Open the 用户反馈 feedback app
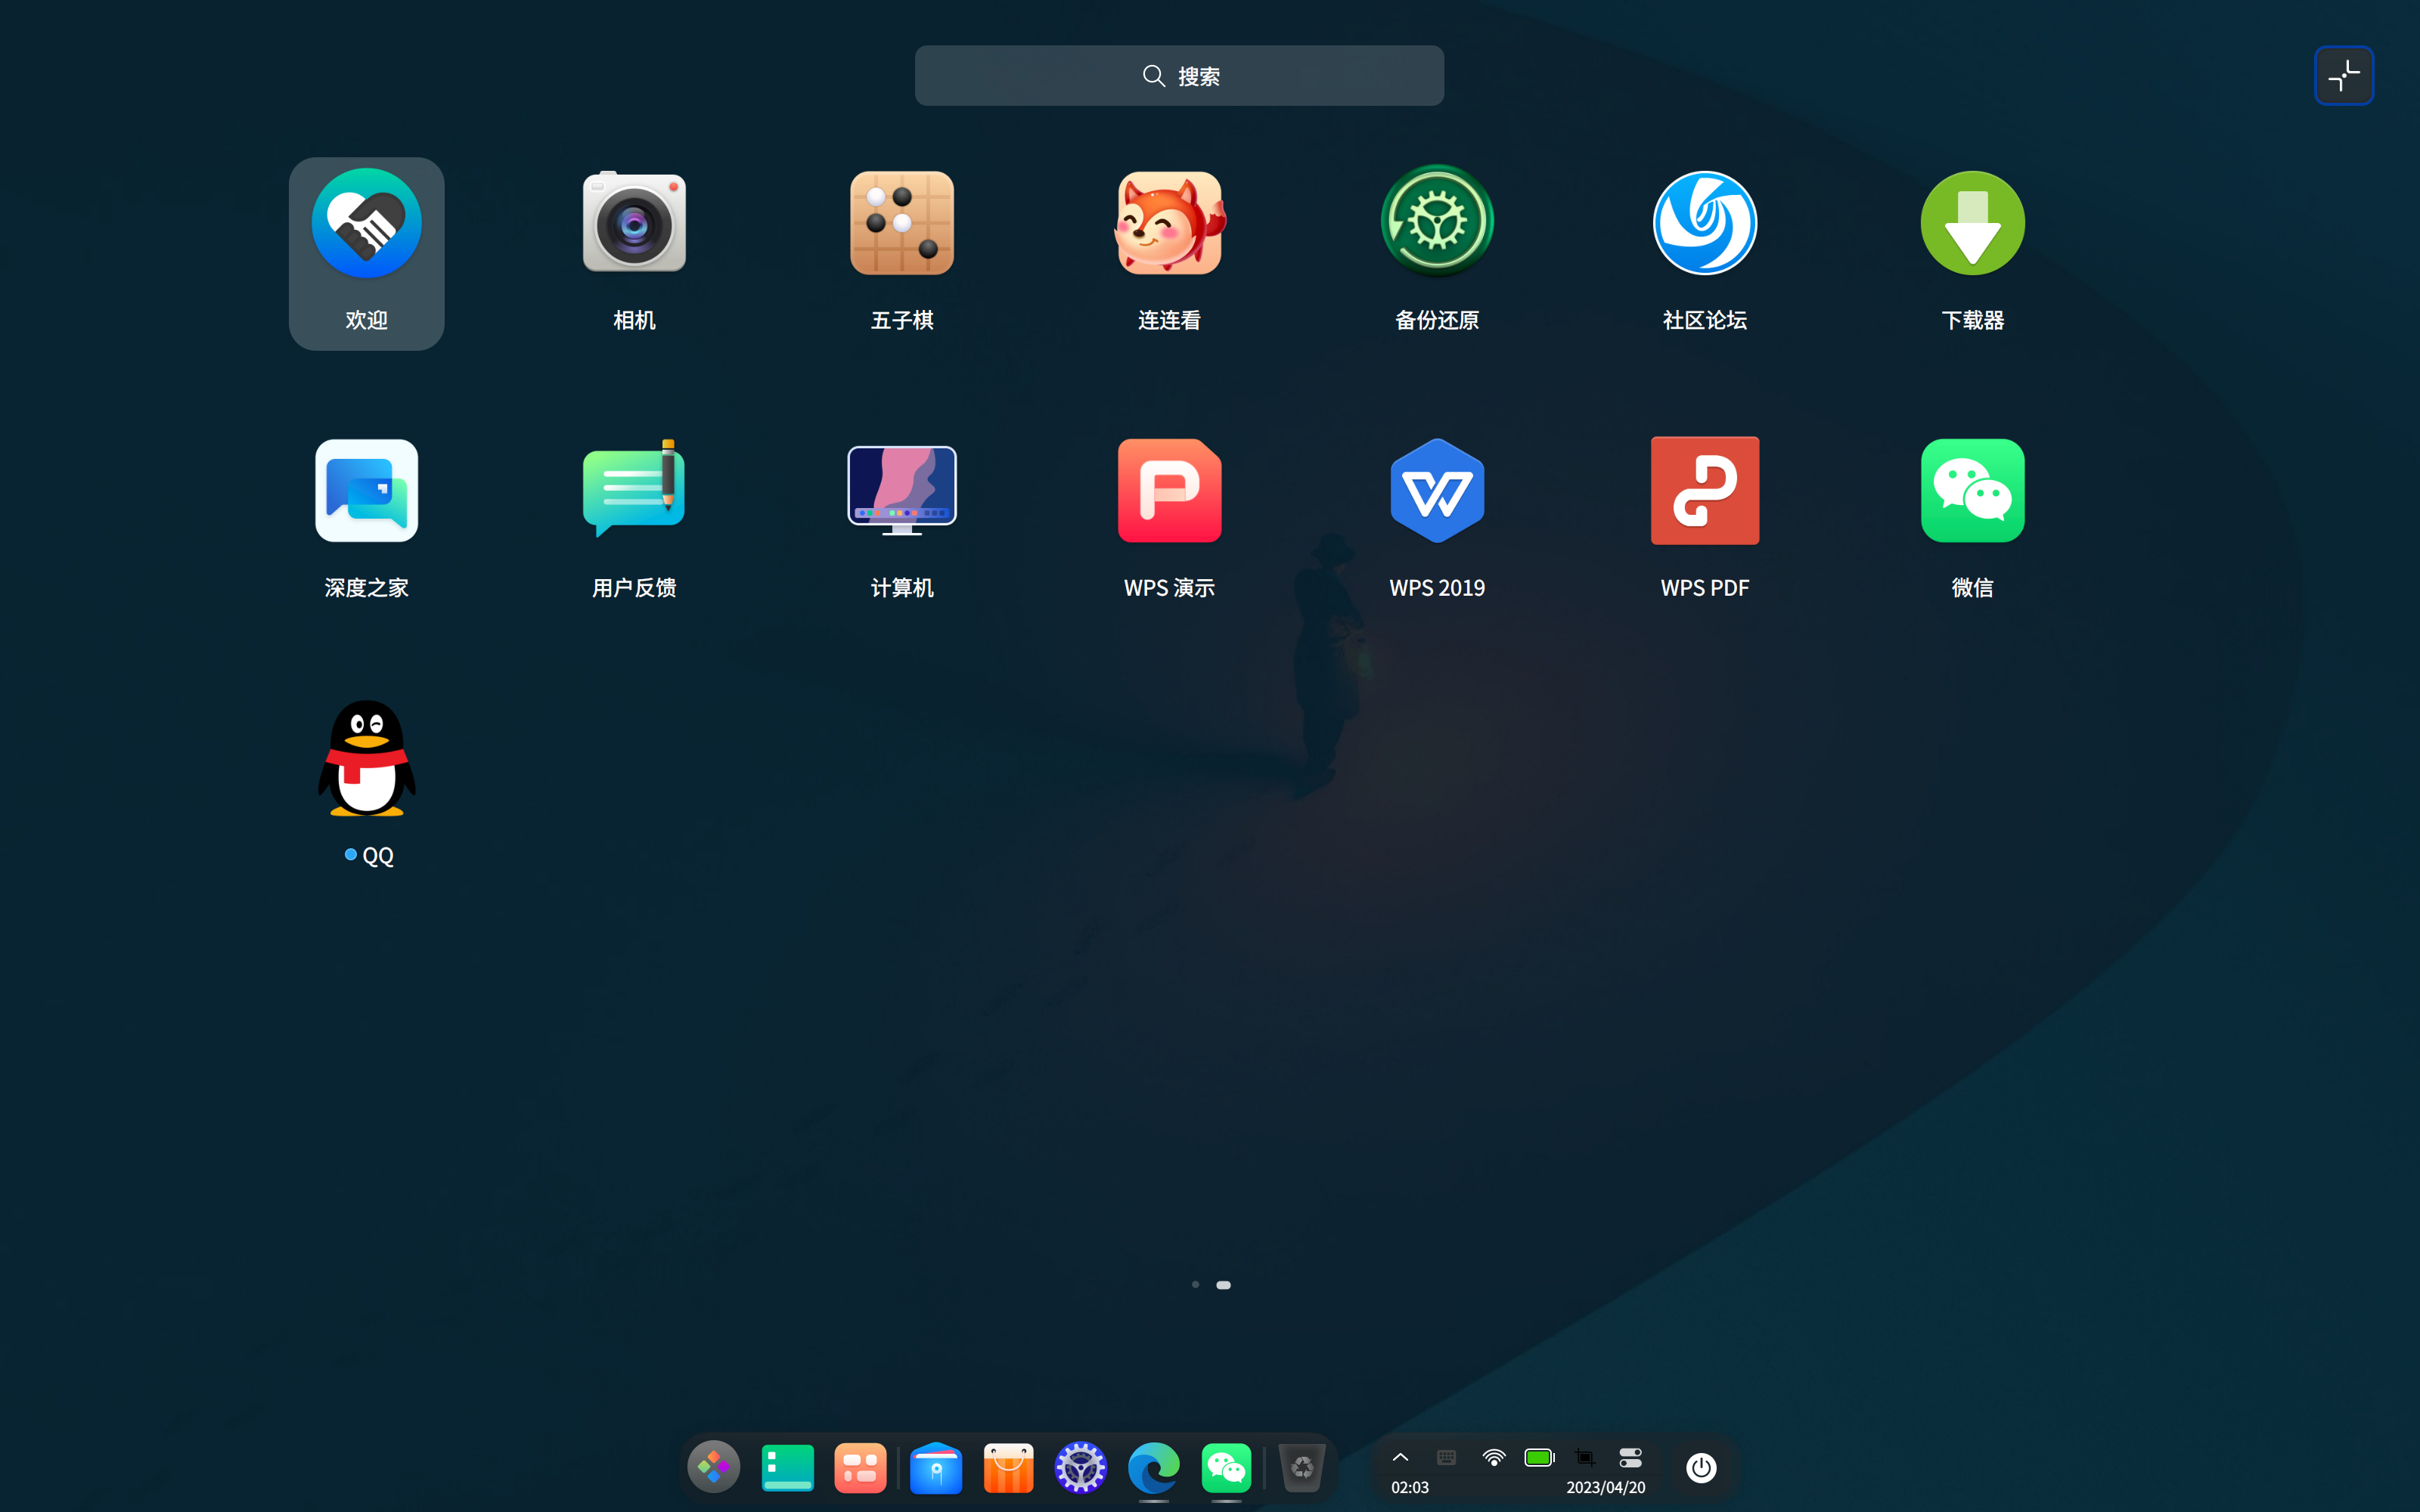 (634, 491)
